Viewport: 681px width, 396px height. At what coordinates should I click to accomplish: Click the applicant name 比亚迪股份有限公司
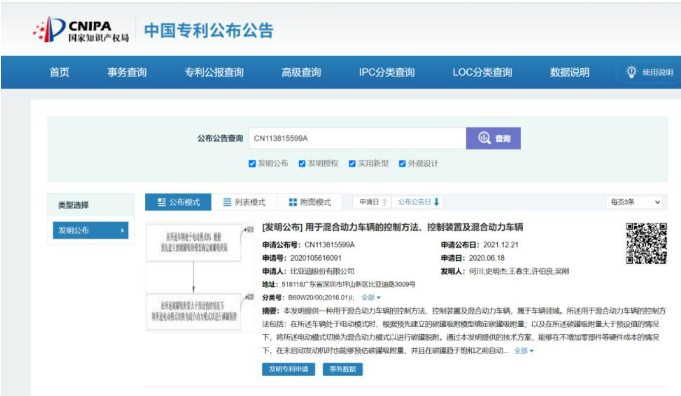coord(322,271)
